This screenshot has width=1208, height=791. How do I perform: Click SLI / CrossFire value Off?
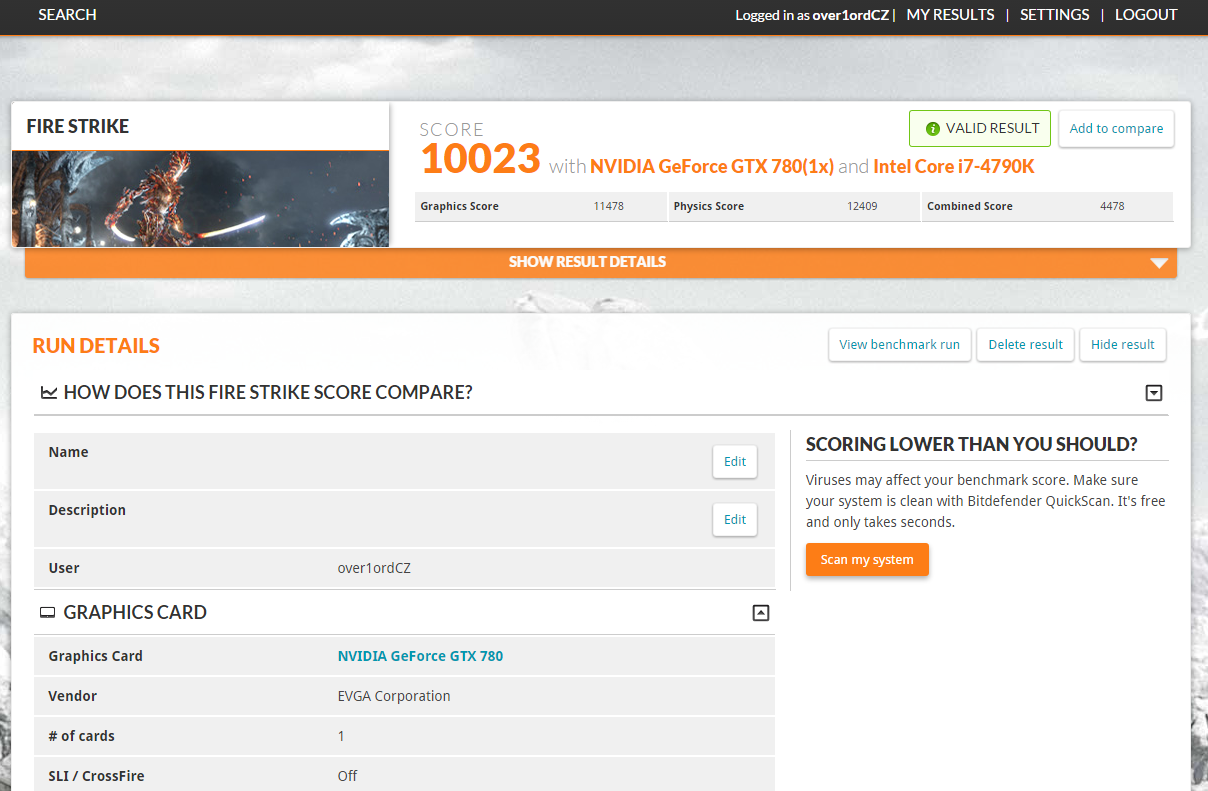coord(347,776)
